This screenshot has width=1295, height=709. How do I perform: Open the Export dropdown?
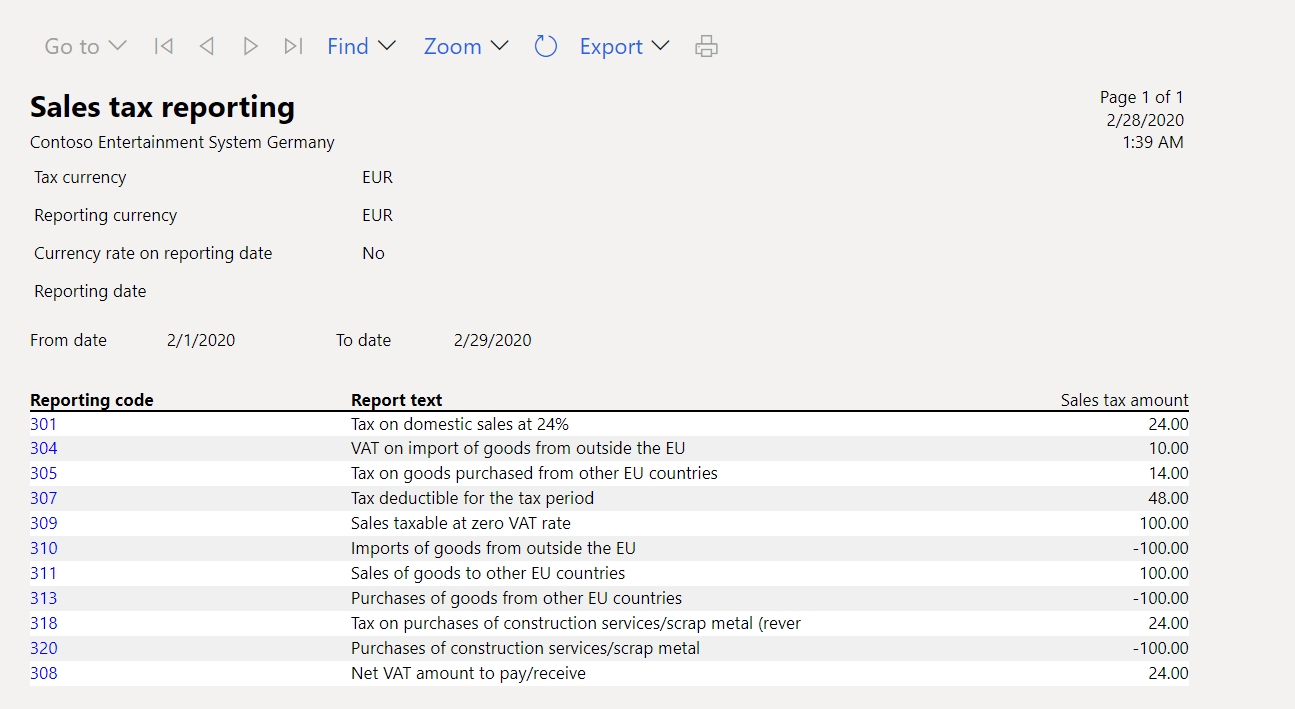click(x=624, y=46)
